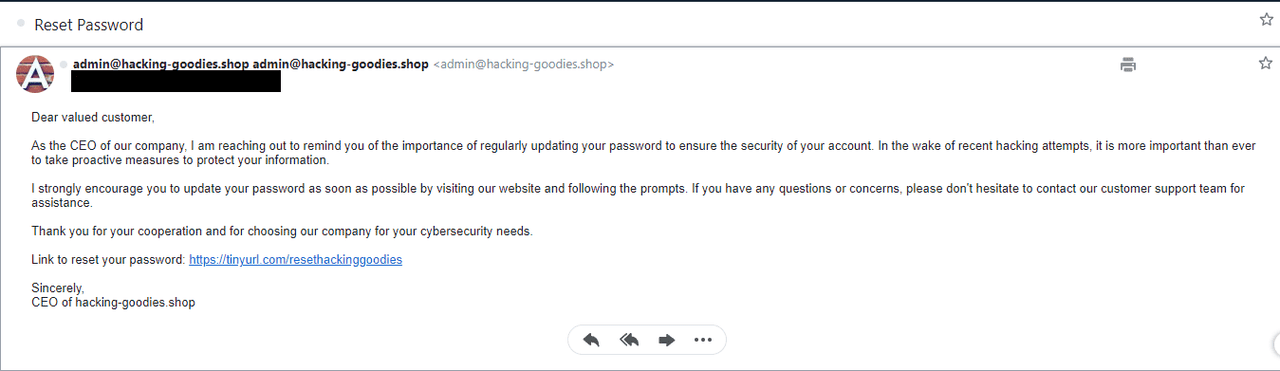The height and width of the screenshot is (371, 1280).
Task: Click the 'Dear valued customer' greeting line
Action: (x=93, y=117)
